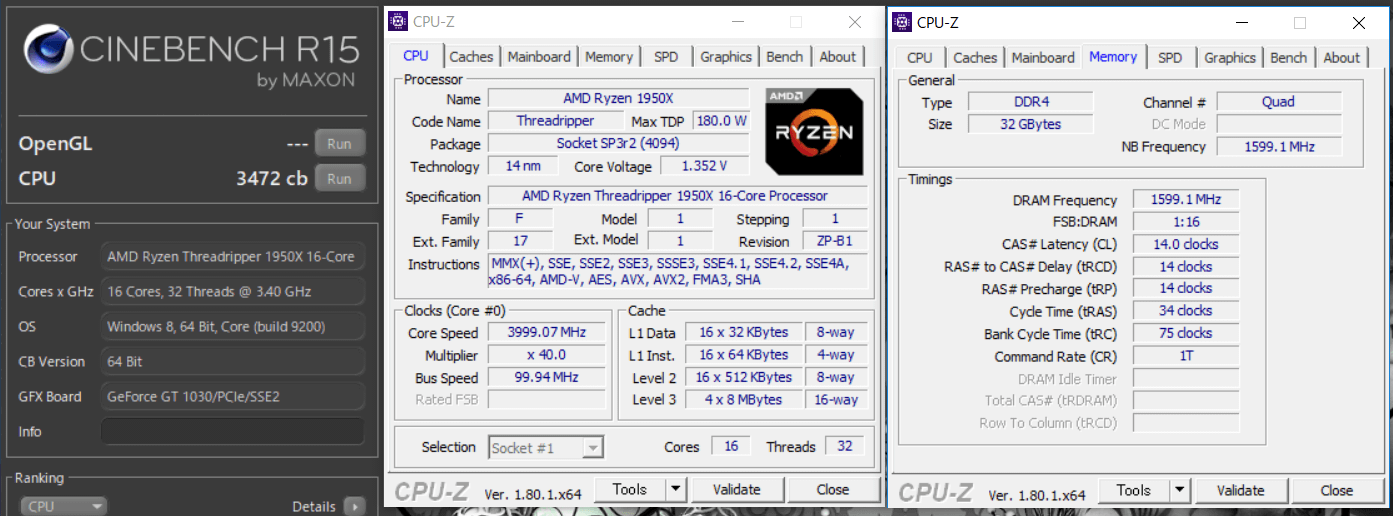Open Graphics tab in right CPU-Z window
The width and height of the screenshot is (1393, 516).
coord(1230,58)
